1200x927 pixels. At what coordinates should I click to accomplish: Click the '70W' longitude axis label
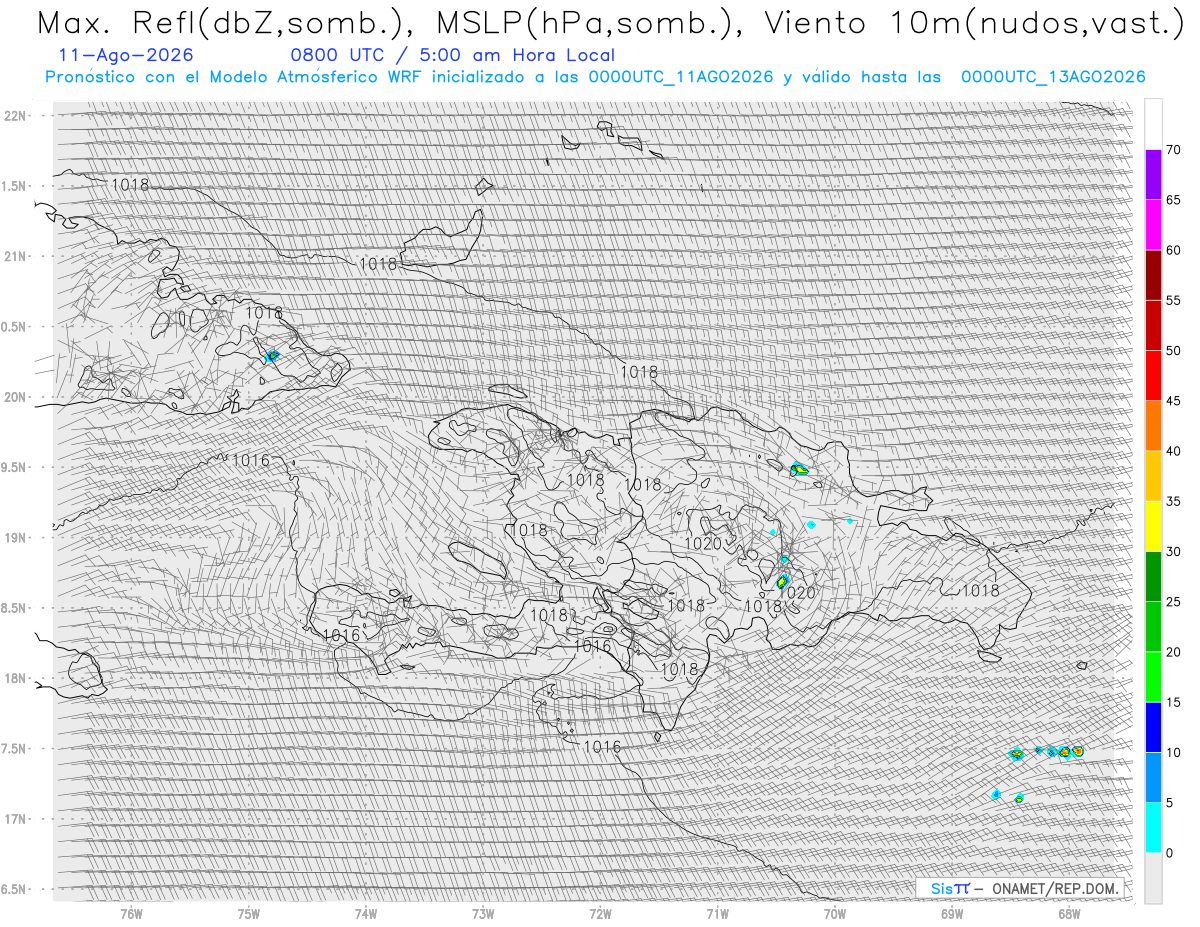point(835,912)
